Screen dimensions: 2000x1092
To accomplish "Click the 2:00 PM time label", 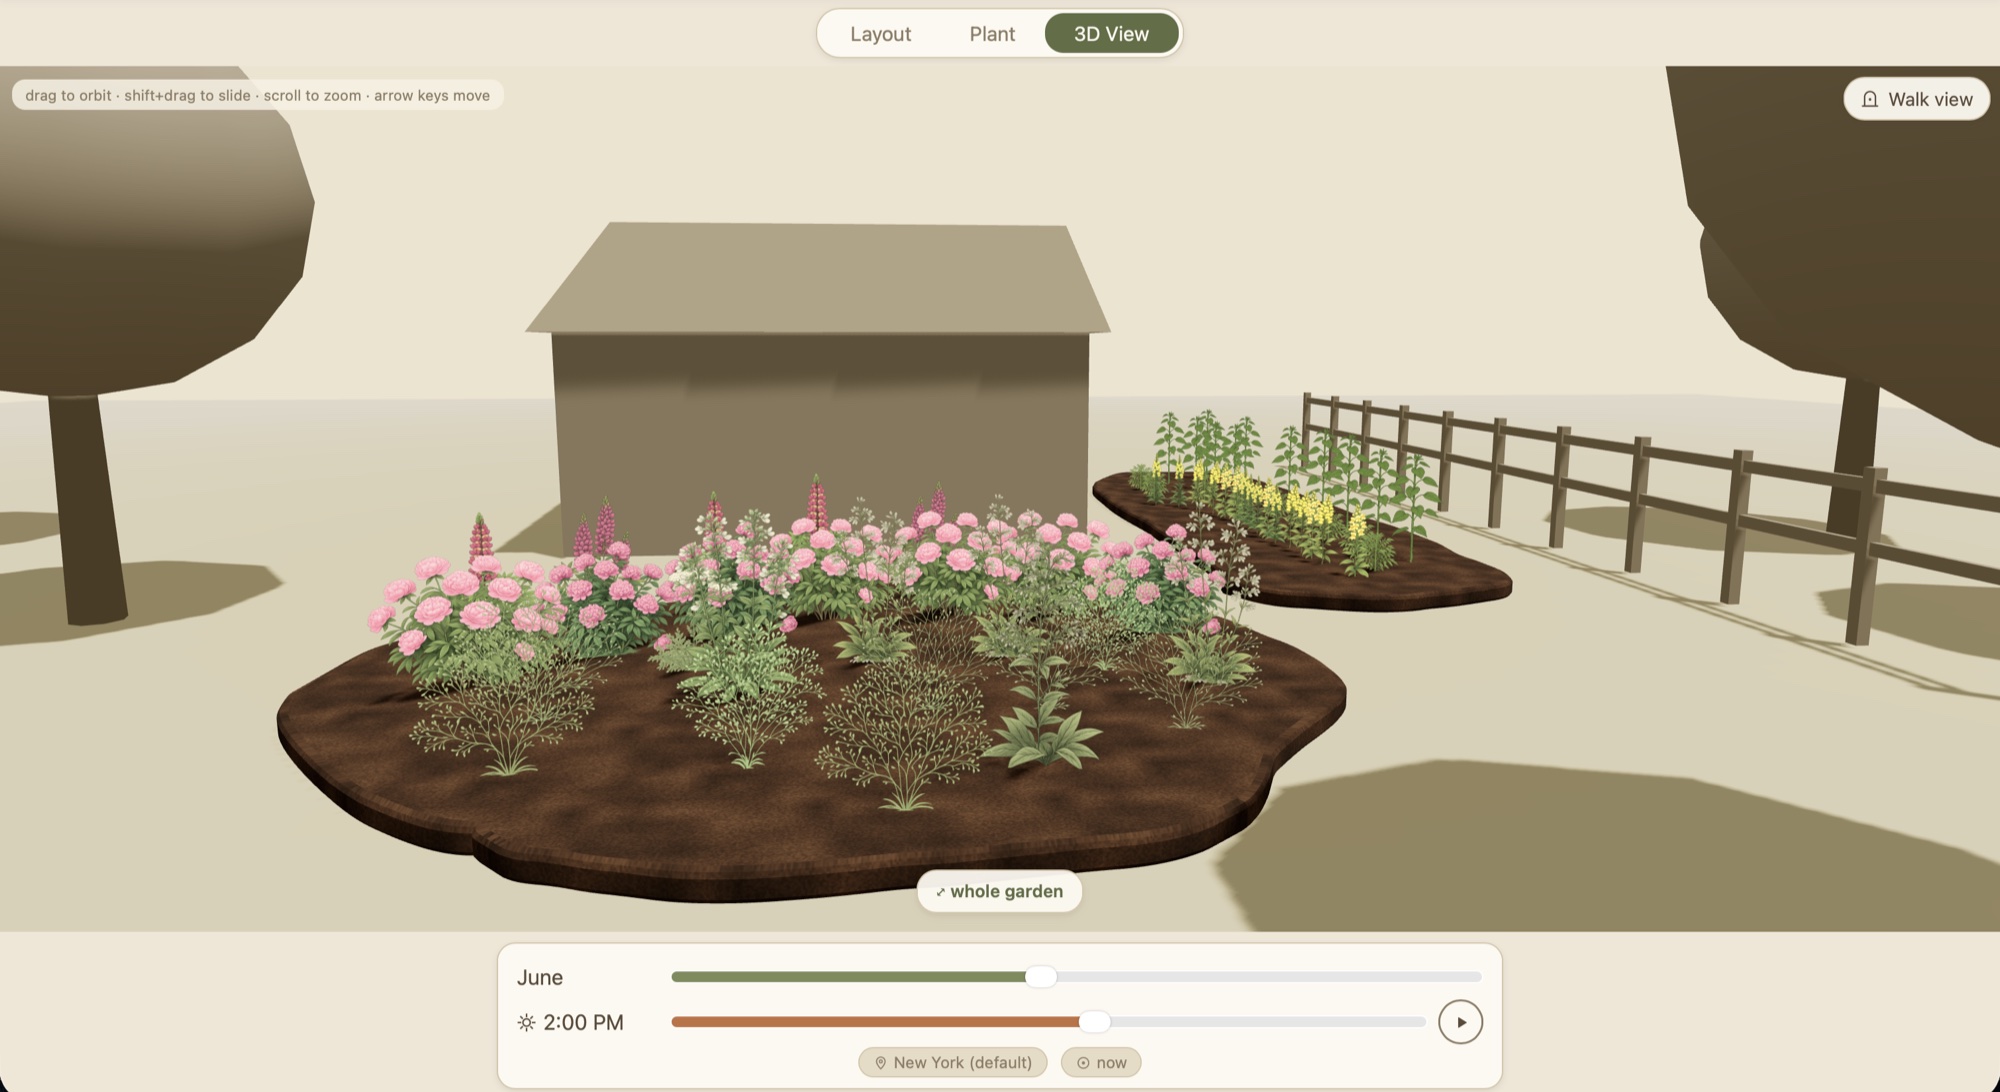I will (x=583, y=1022).
